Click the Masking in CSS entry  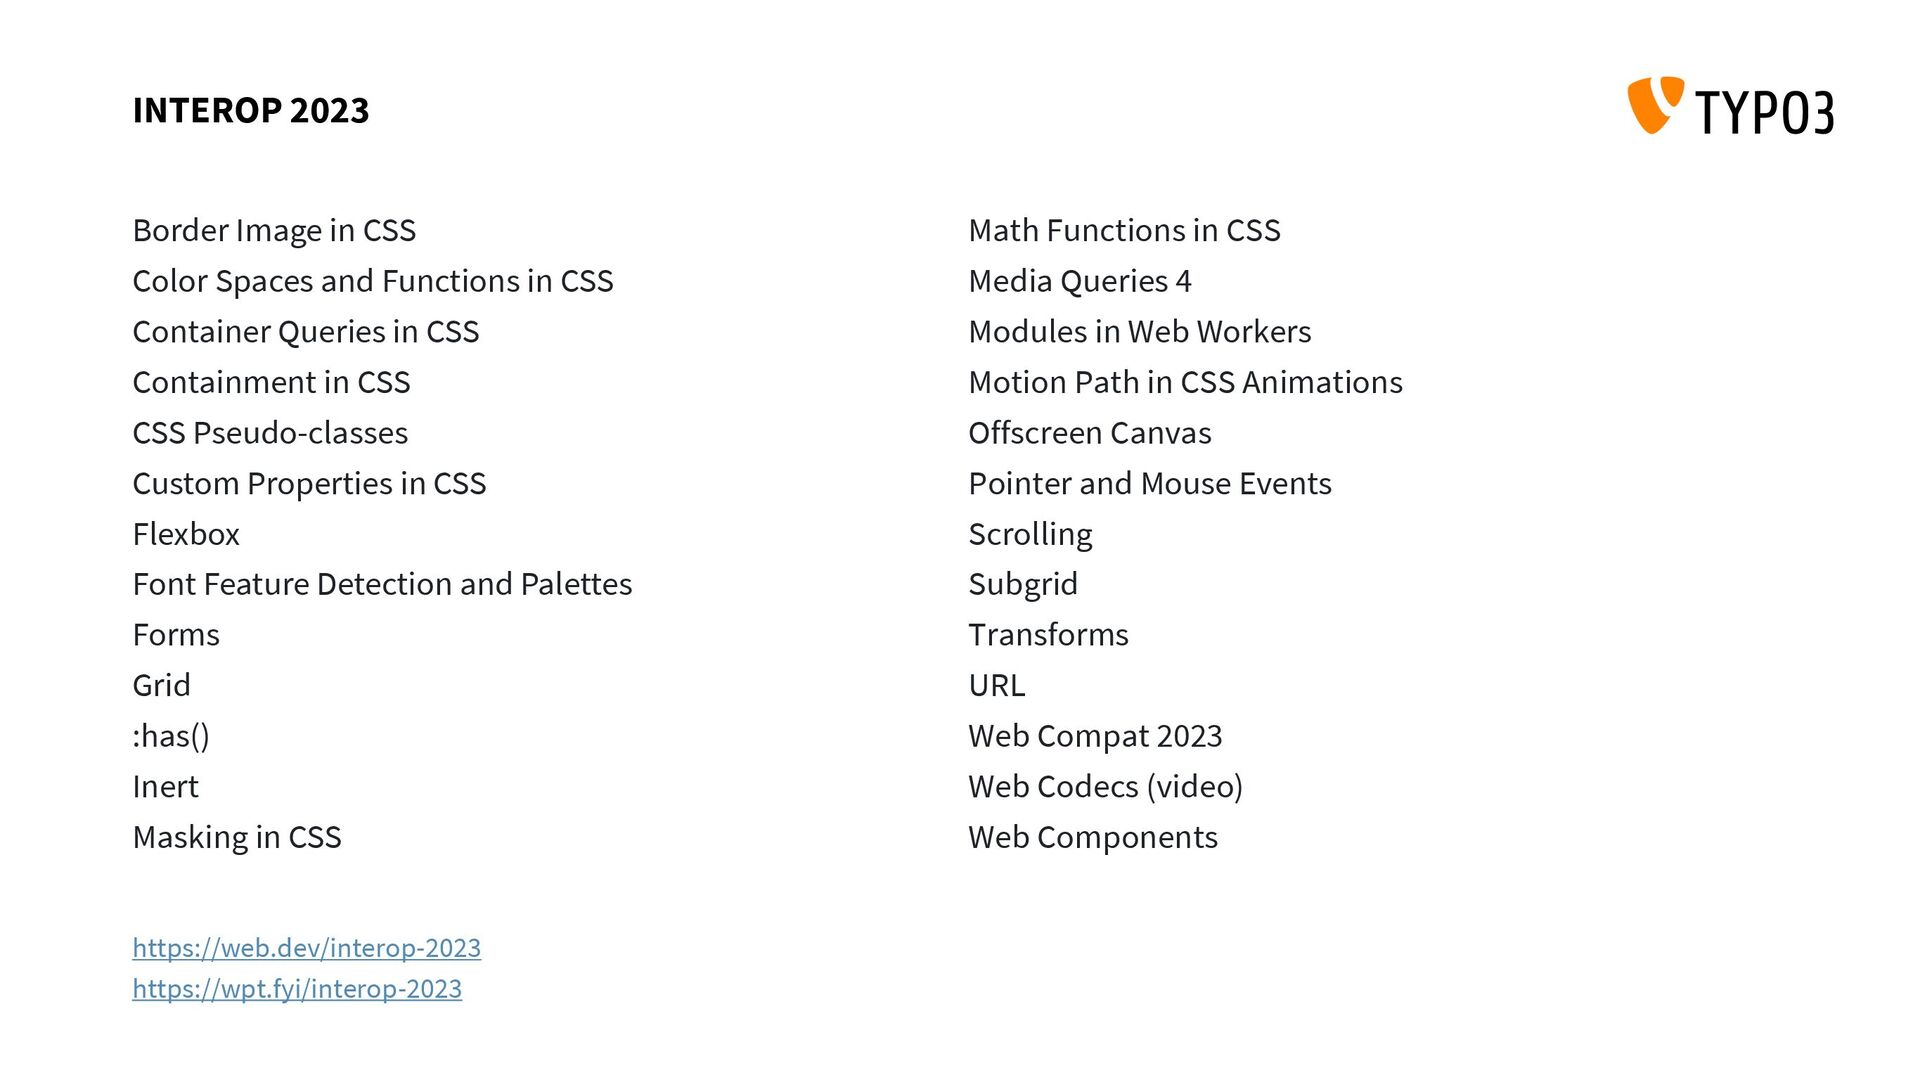click(237, 838)
